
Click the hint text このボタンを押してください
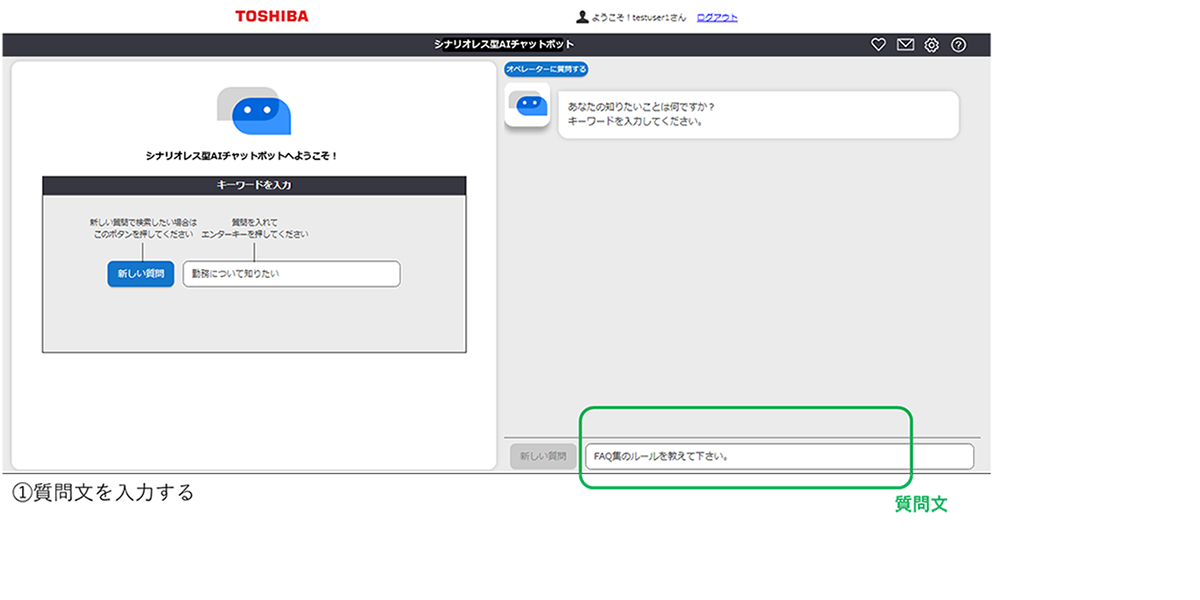(143, 234)
